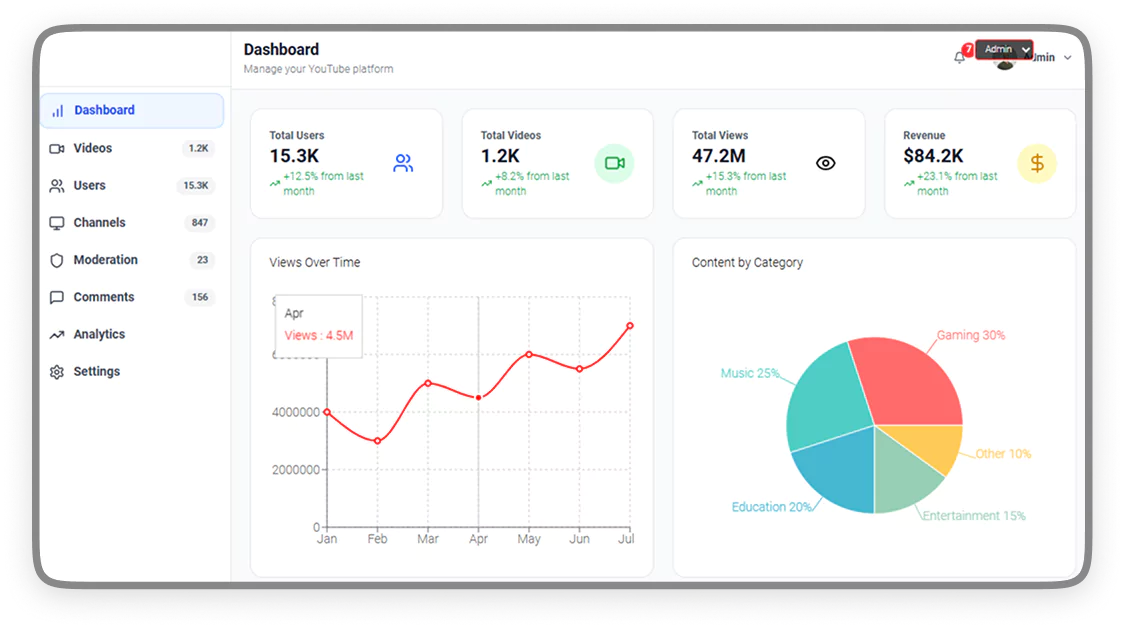
Task: Click the Total Users people icon
Action: tap(403, 164)
